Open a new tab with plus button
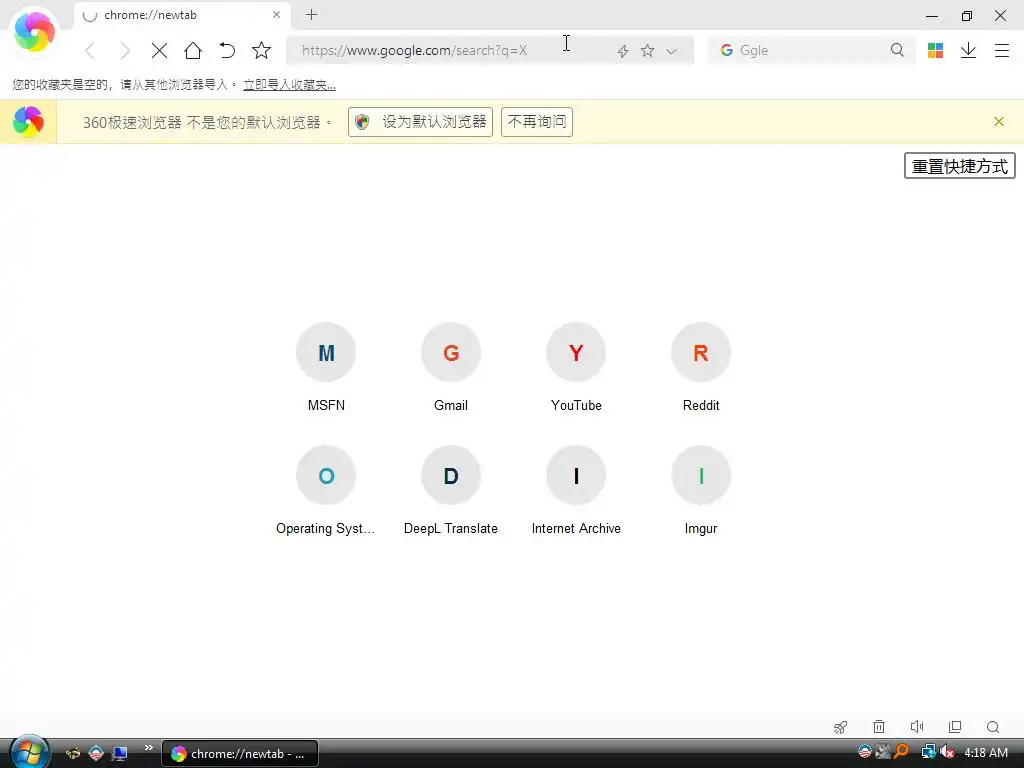 click(312, 14)
